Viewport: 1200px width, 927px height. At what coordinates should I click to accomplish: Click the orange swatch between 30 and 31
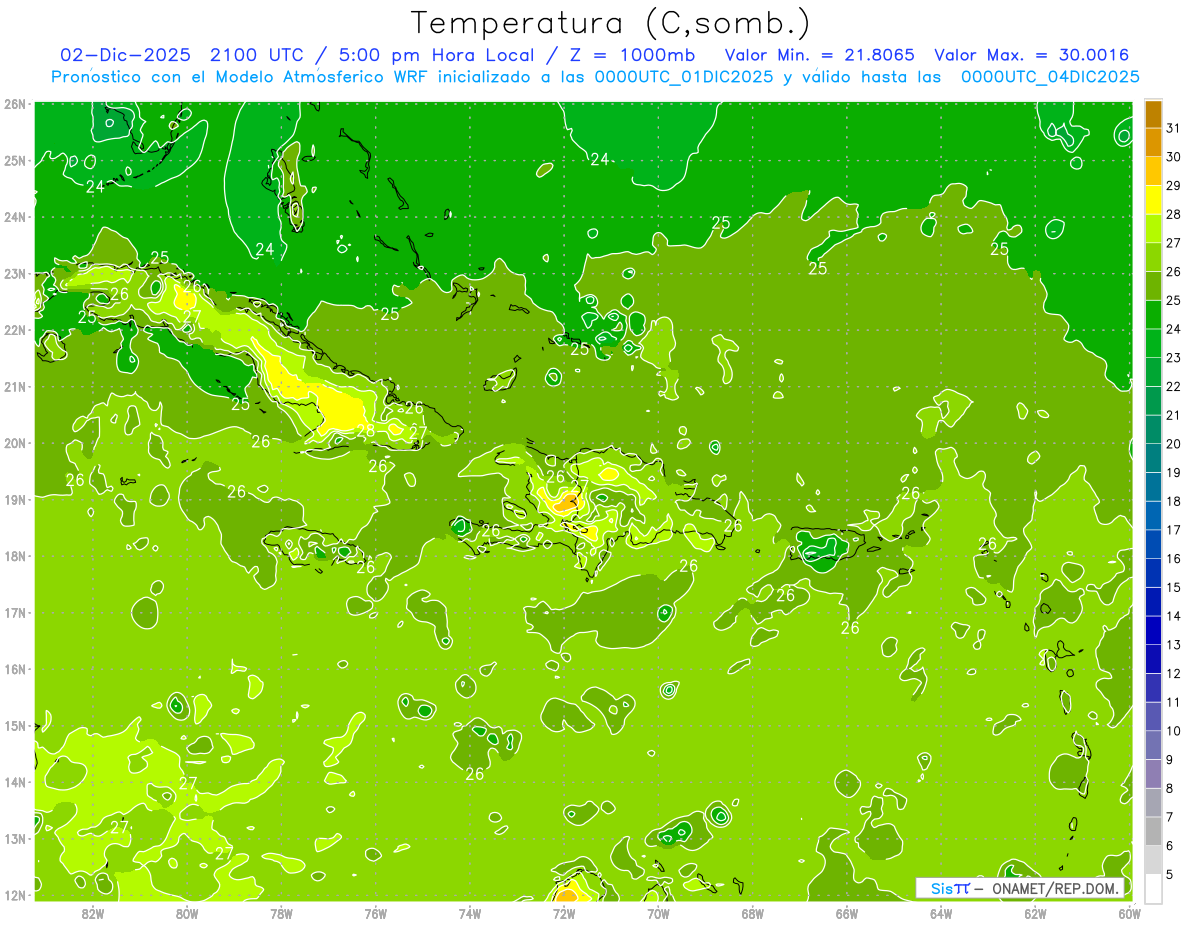coord(1153,142)
